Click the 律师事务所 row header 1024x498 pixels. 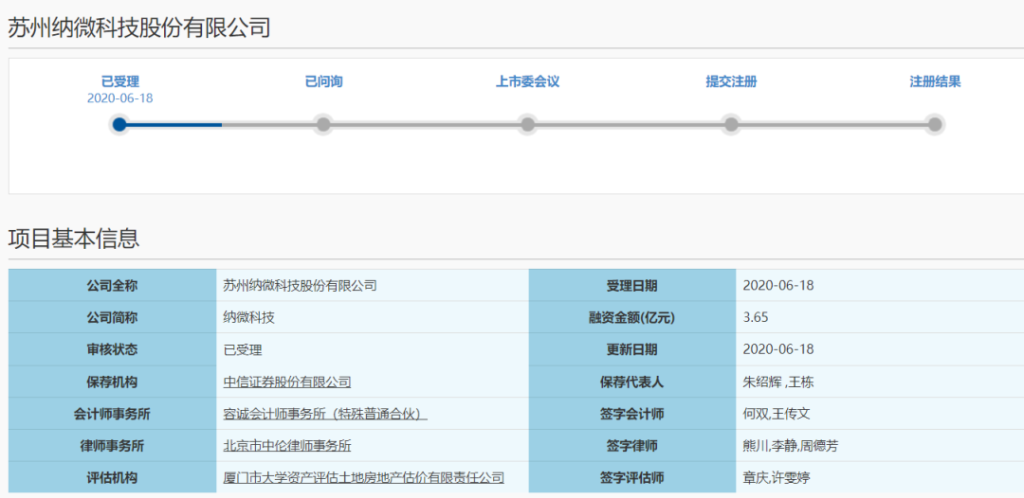click(x=112, y=446)
